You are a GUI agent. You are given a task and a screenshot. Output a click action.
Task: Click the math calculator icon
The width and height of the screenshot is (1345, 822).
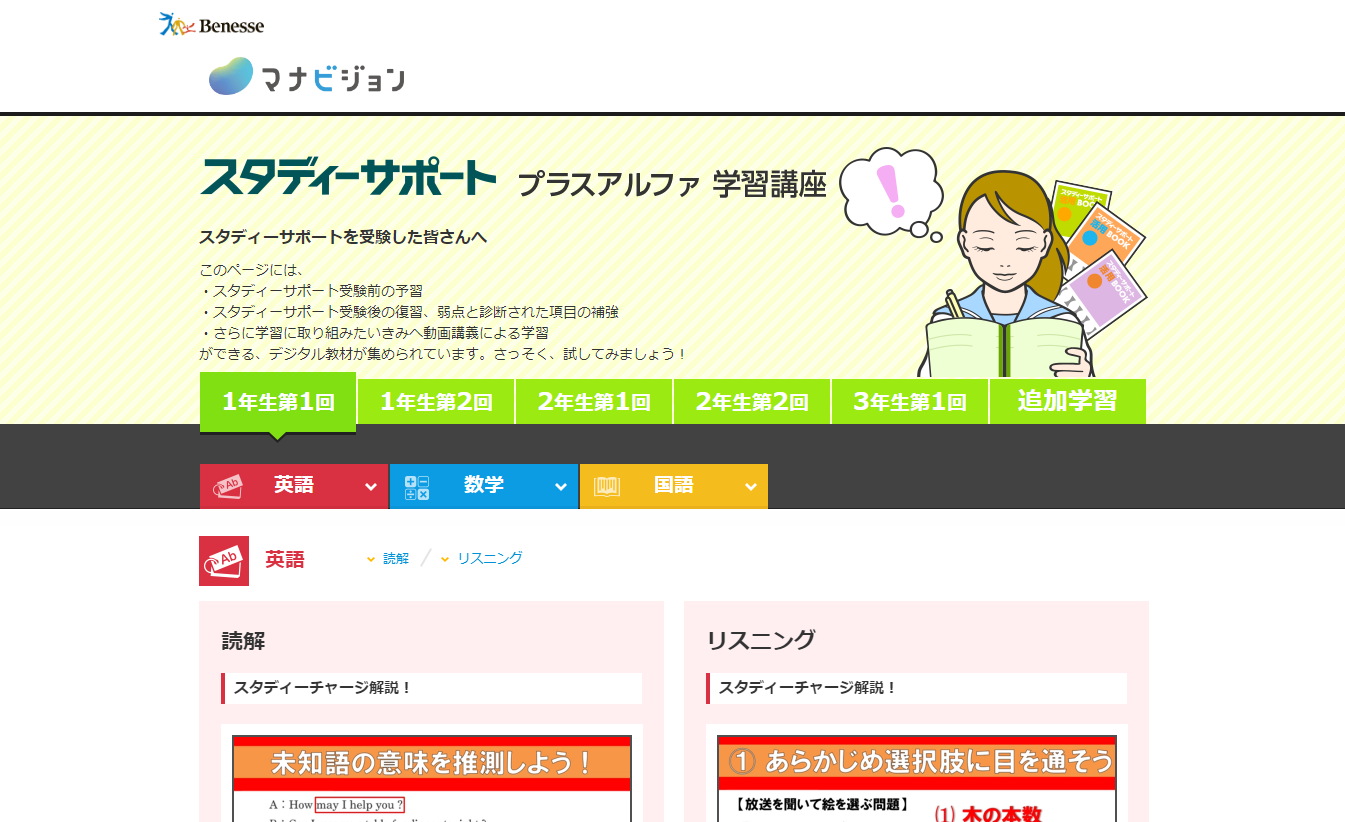click(x=417, y=487)
